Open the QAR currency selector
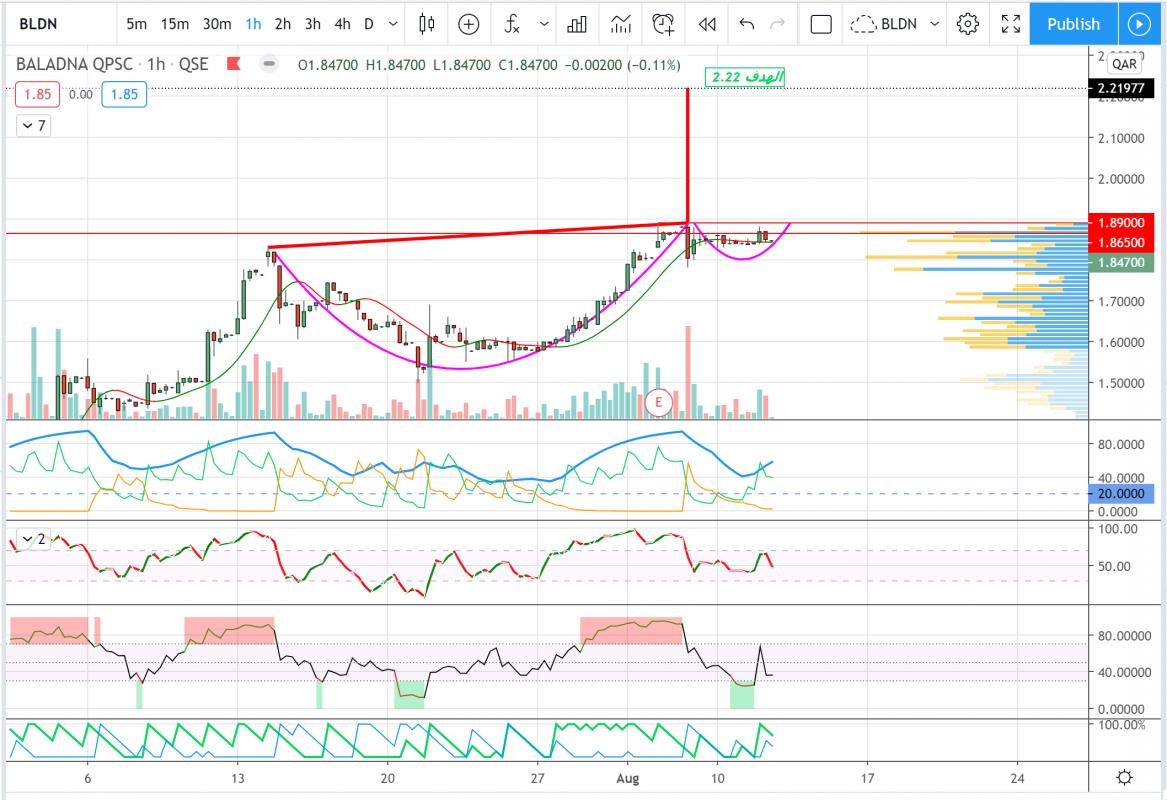 point(1124,63)
